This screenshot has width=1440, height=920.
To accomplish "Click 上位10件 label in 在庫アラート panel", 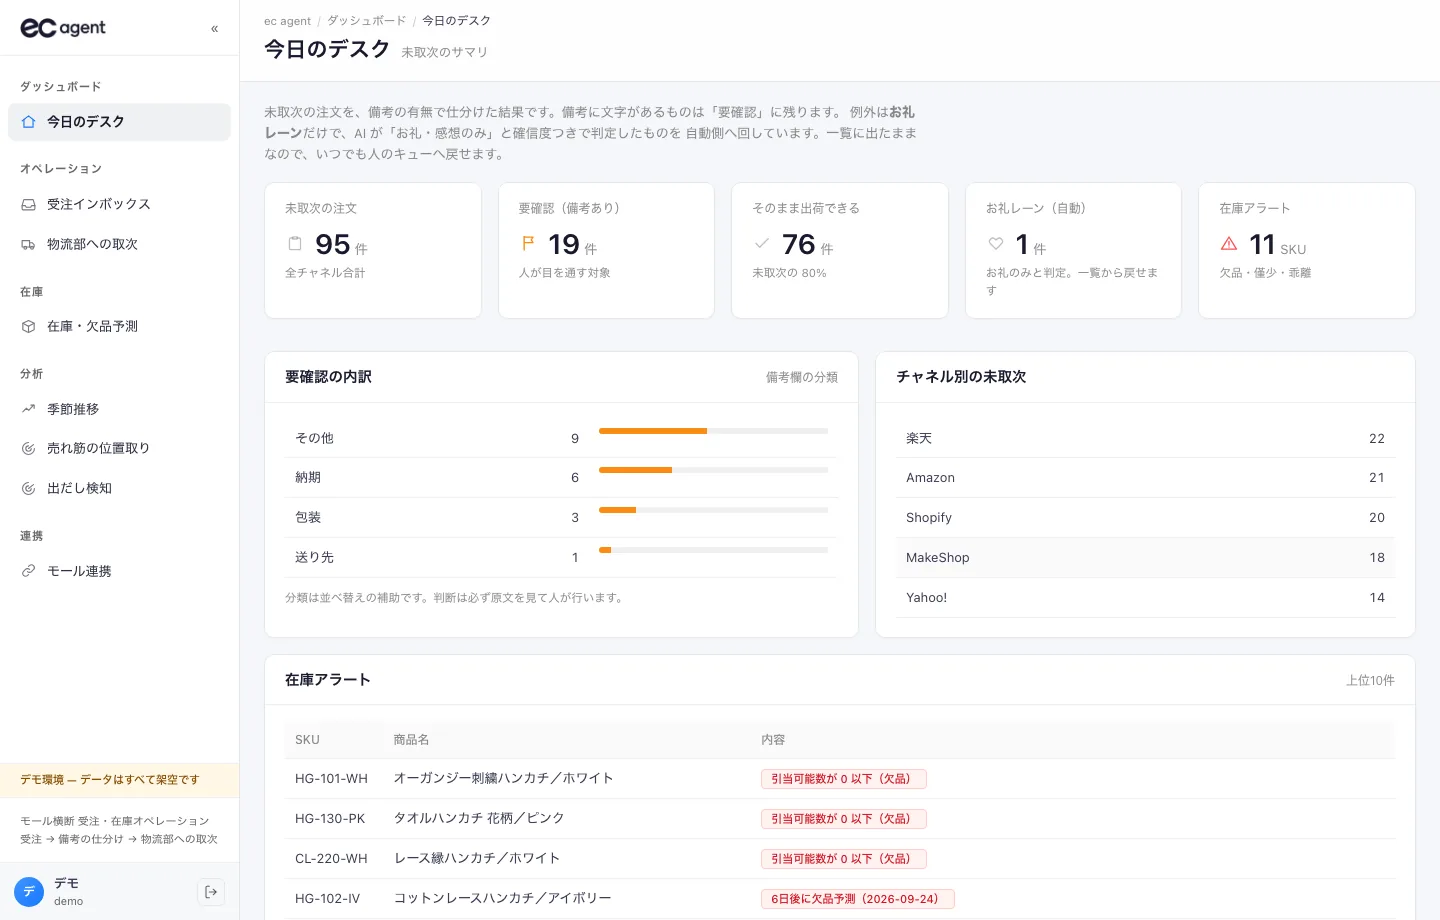I will coord(1370,680).
